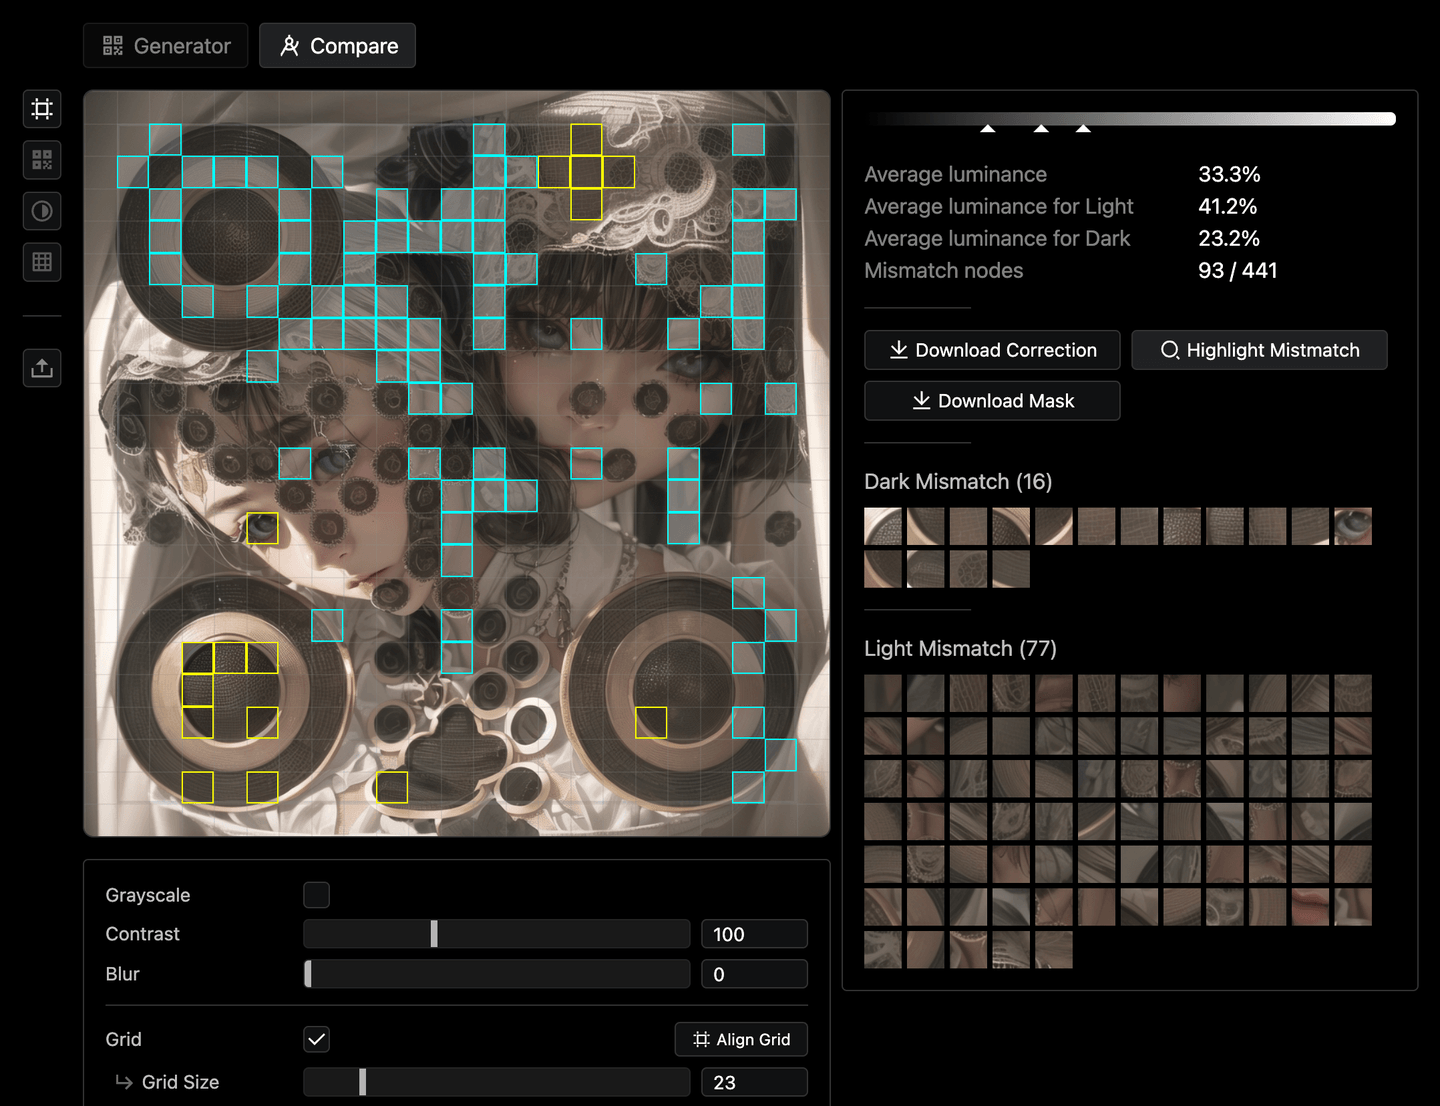Click the magnifier icon on Highlight Mistmatch
1440x1106 pixels.
[x=1168, y=350]
